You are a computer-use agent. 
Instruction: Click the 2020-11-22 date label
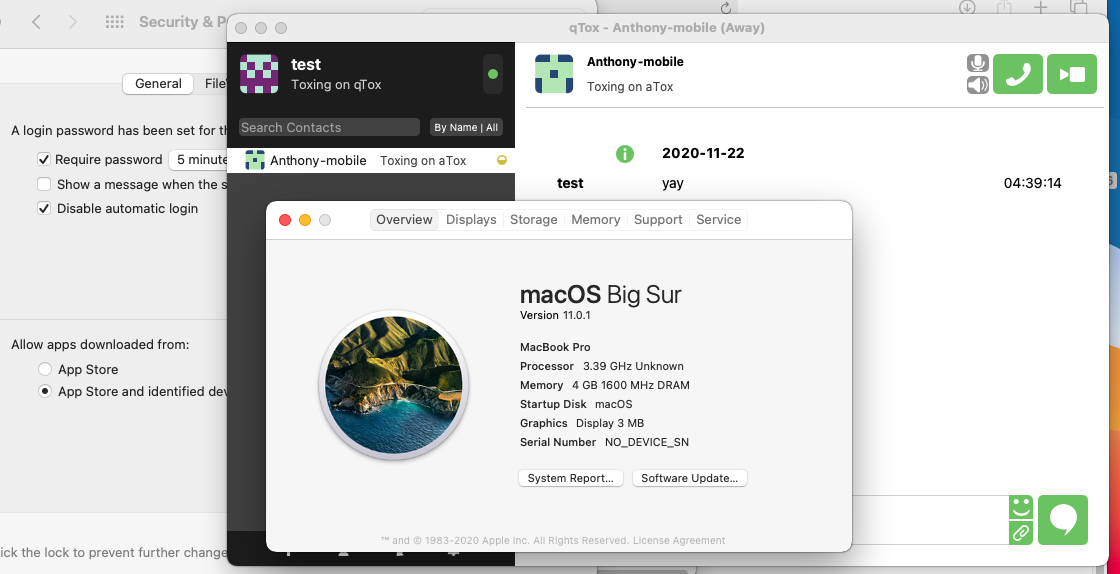pos(703,153)
